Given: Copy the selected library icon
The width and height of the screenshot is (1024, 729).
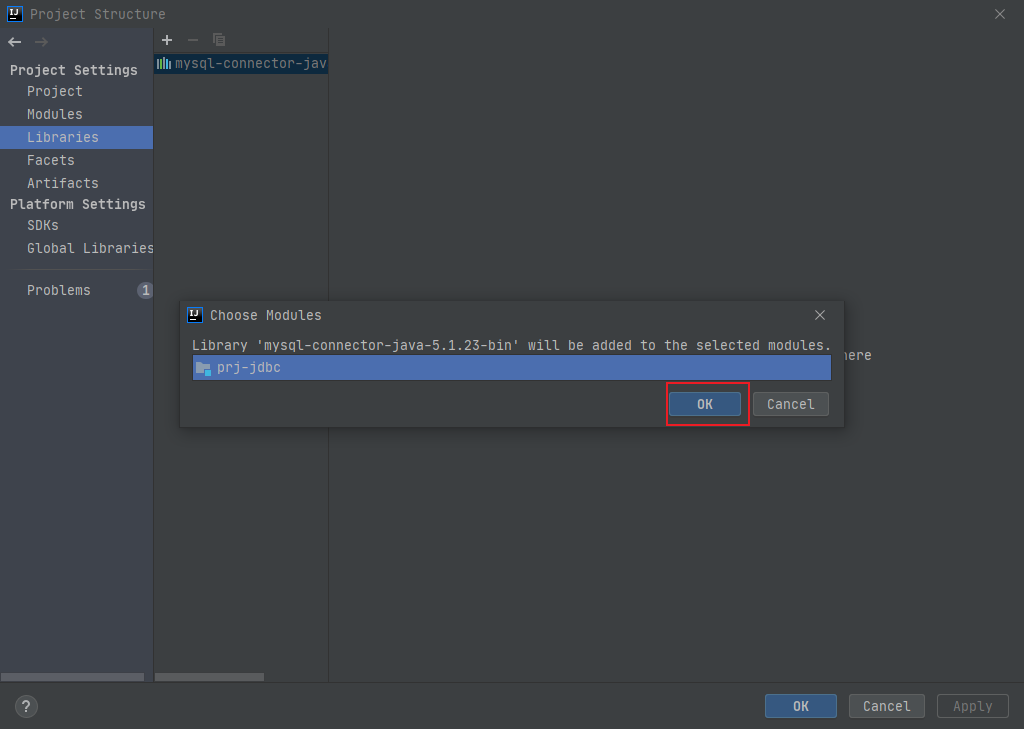Looking at the screenshot, I should click(219, 40).
